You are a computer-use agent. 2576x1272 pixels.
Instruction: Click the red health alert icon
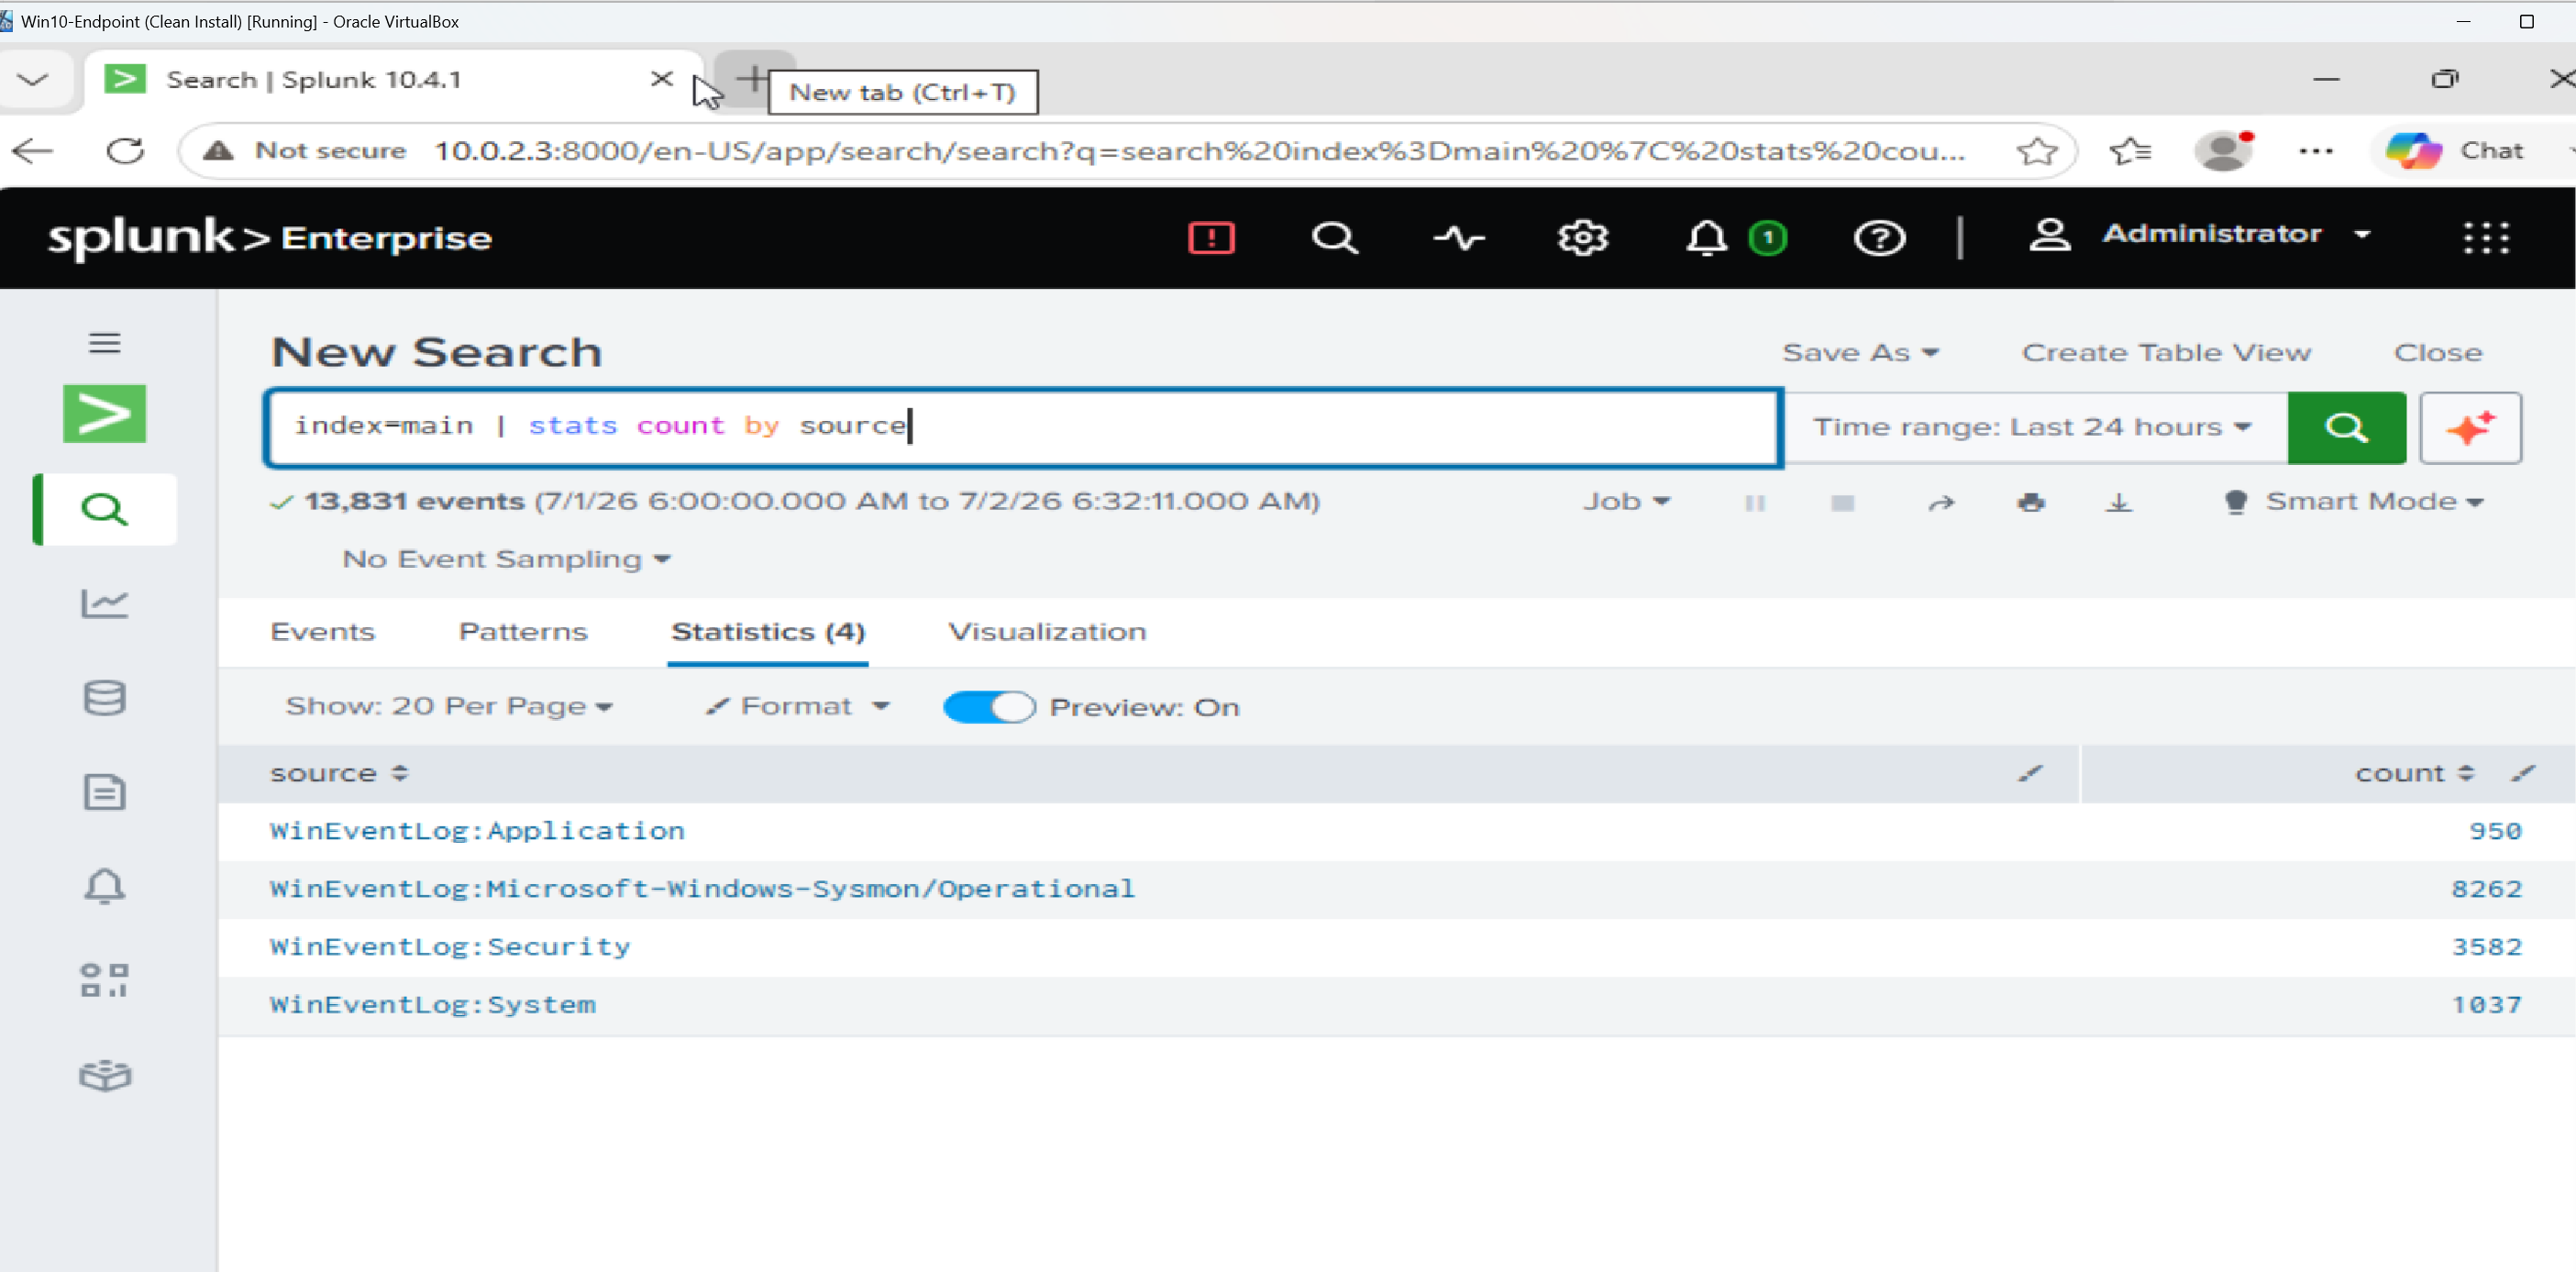pos(1211,238)
